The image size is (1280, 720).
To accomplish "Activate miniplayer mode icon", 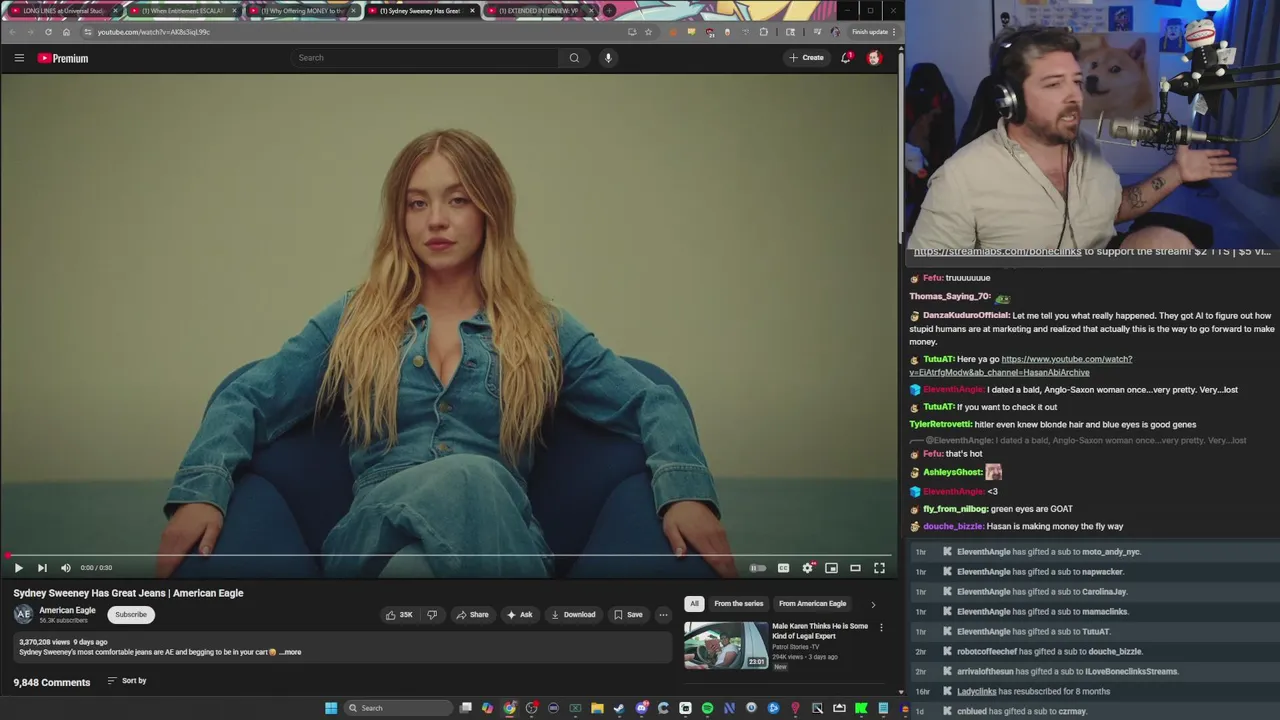I will point(831,568).
